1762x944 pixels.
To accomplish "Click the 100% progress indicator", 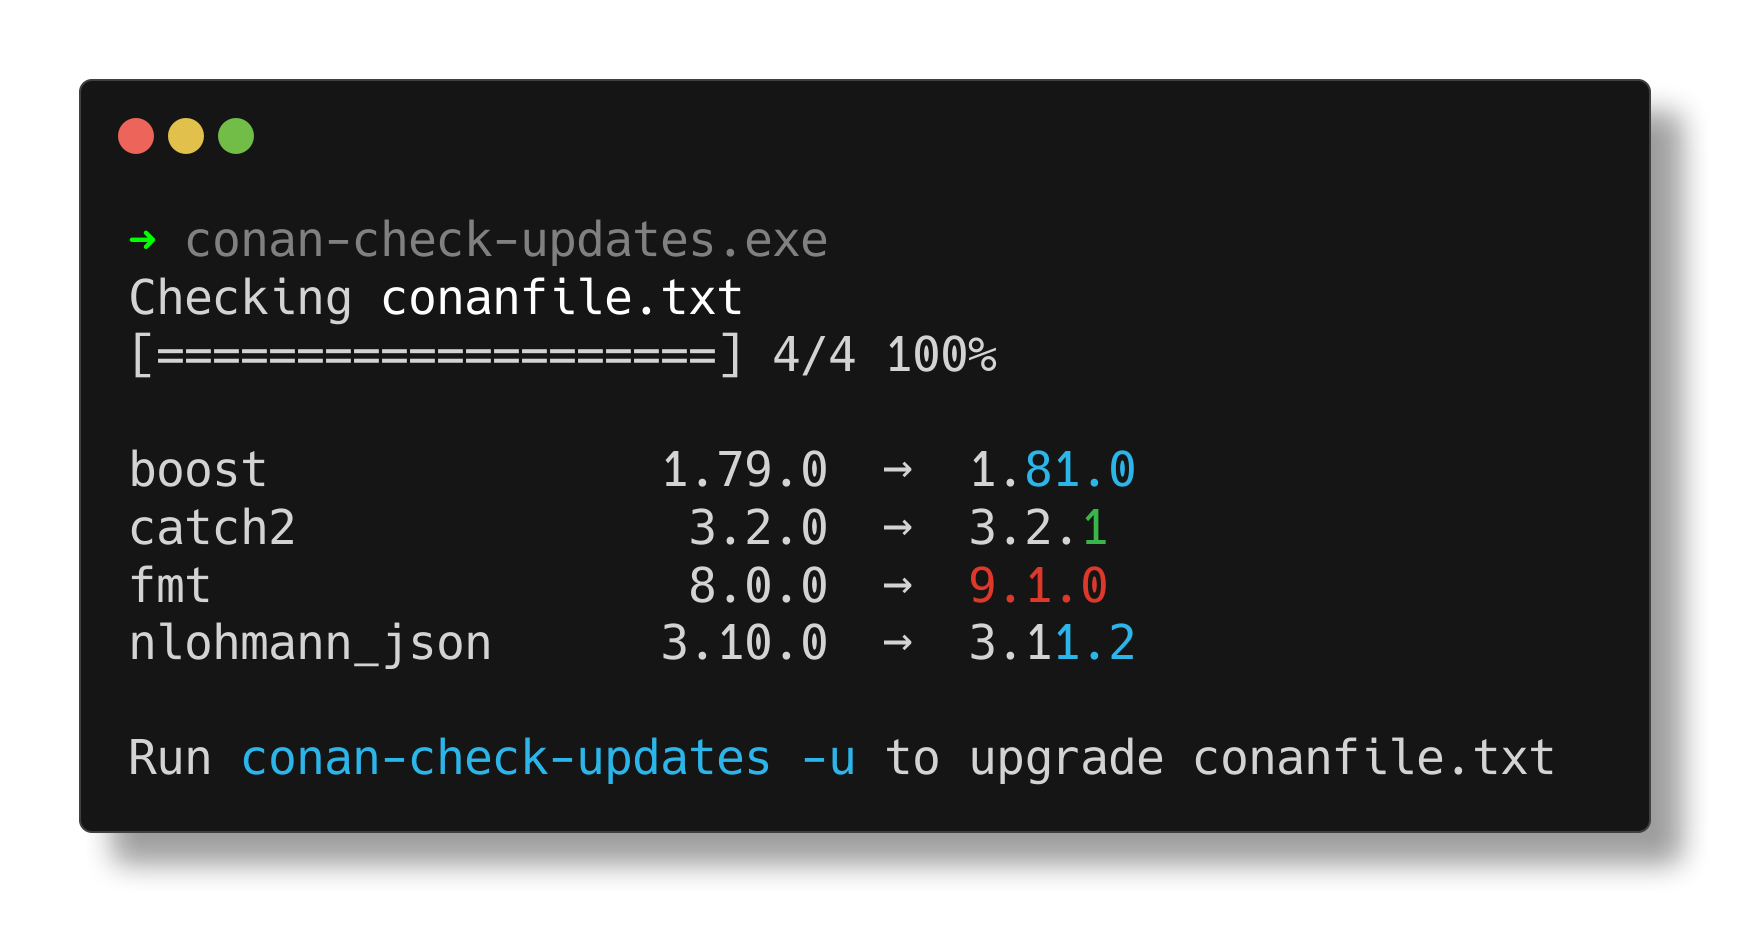I will point(941,355).
